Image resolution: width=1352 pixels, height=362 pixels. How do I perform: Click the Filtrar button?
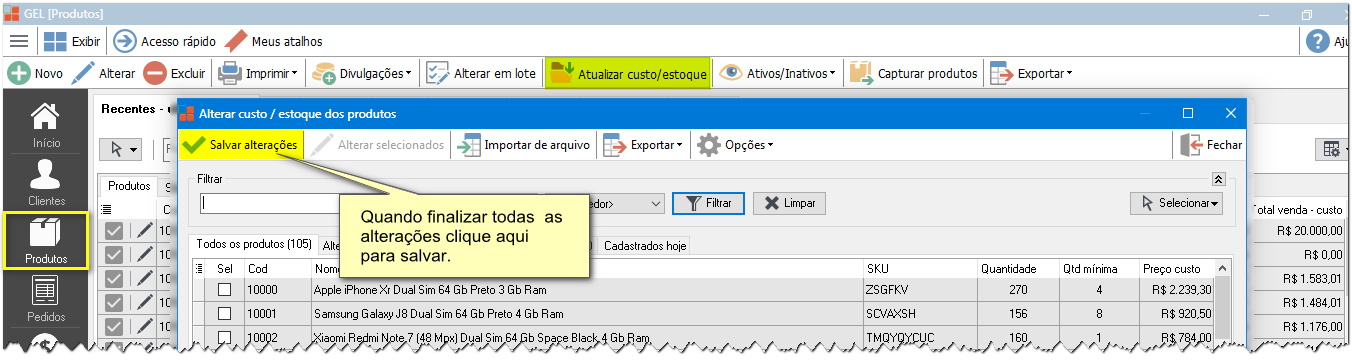pos(709,203)
